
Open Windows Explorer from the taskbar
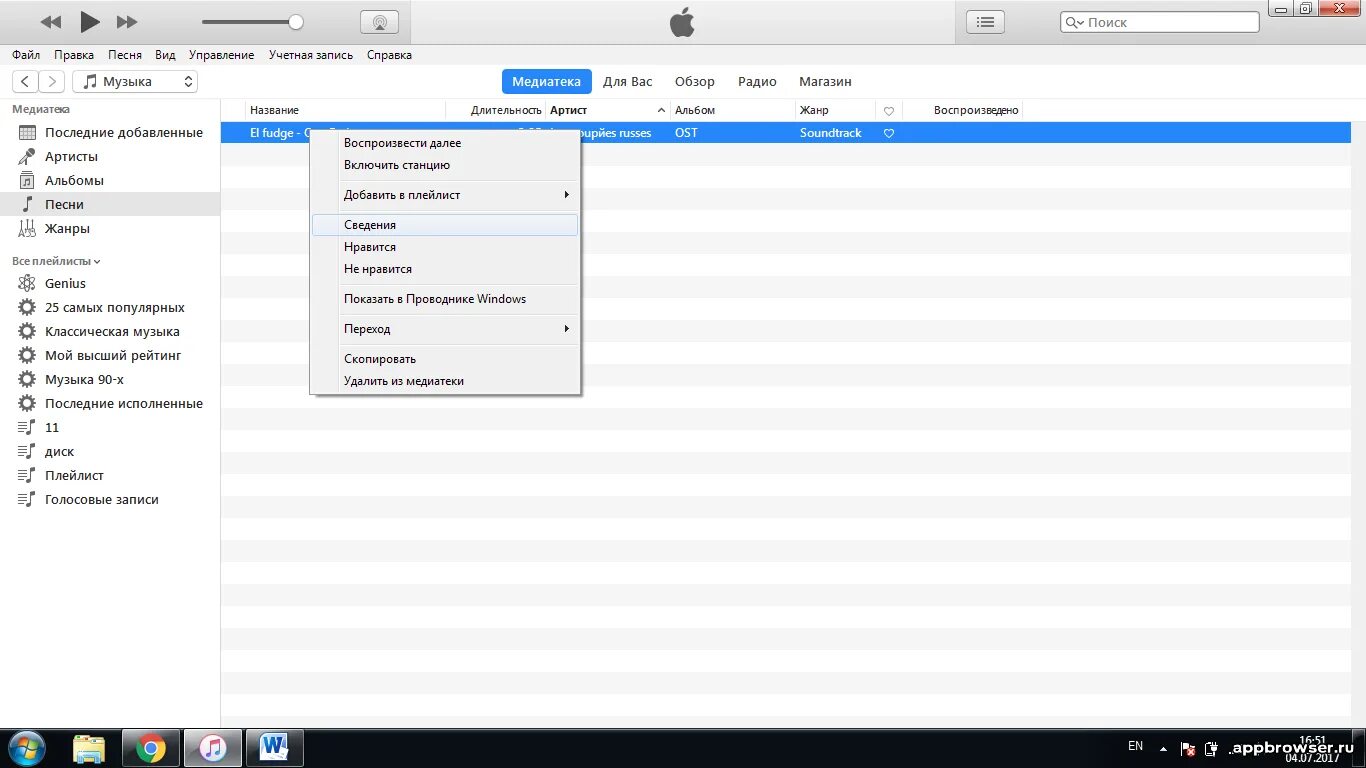click(89, 748)
